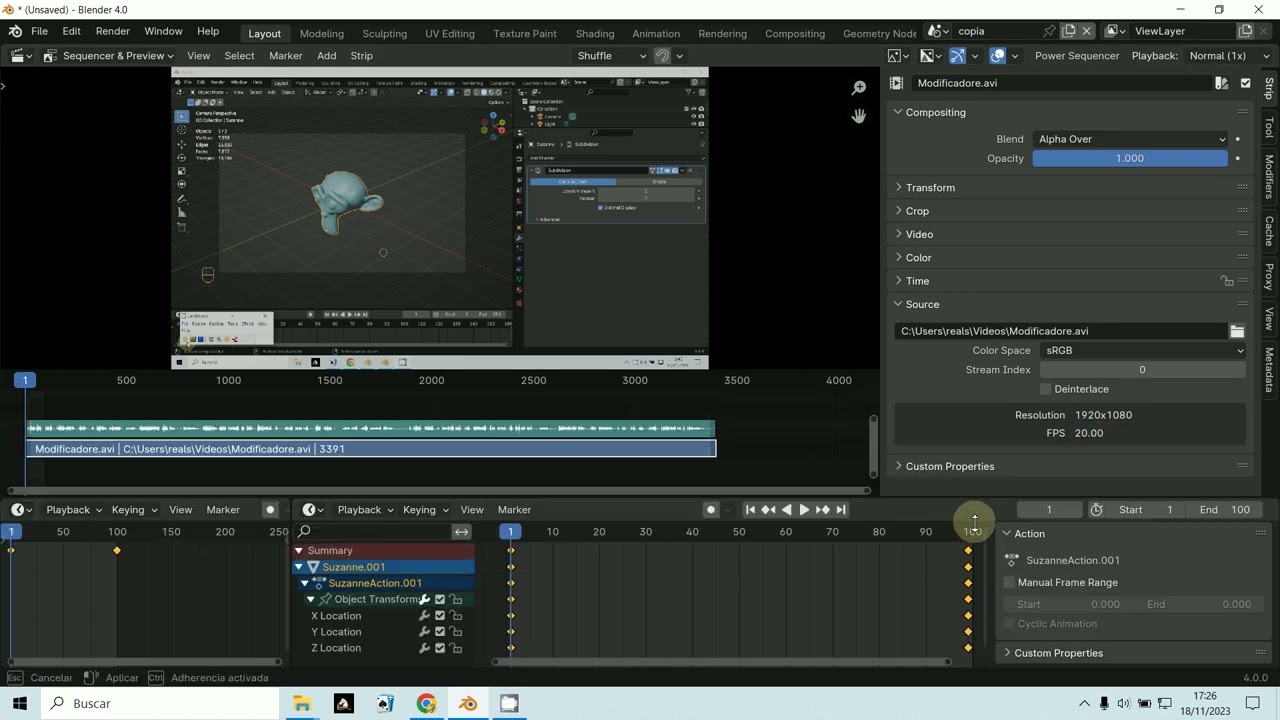1280x720 pixels.
Task: Click the preview range clock icon
Action: coord(1096,510)
